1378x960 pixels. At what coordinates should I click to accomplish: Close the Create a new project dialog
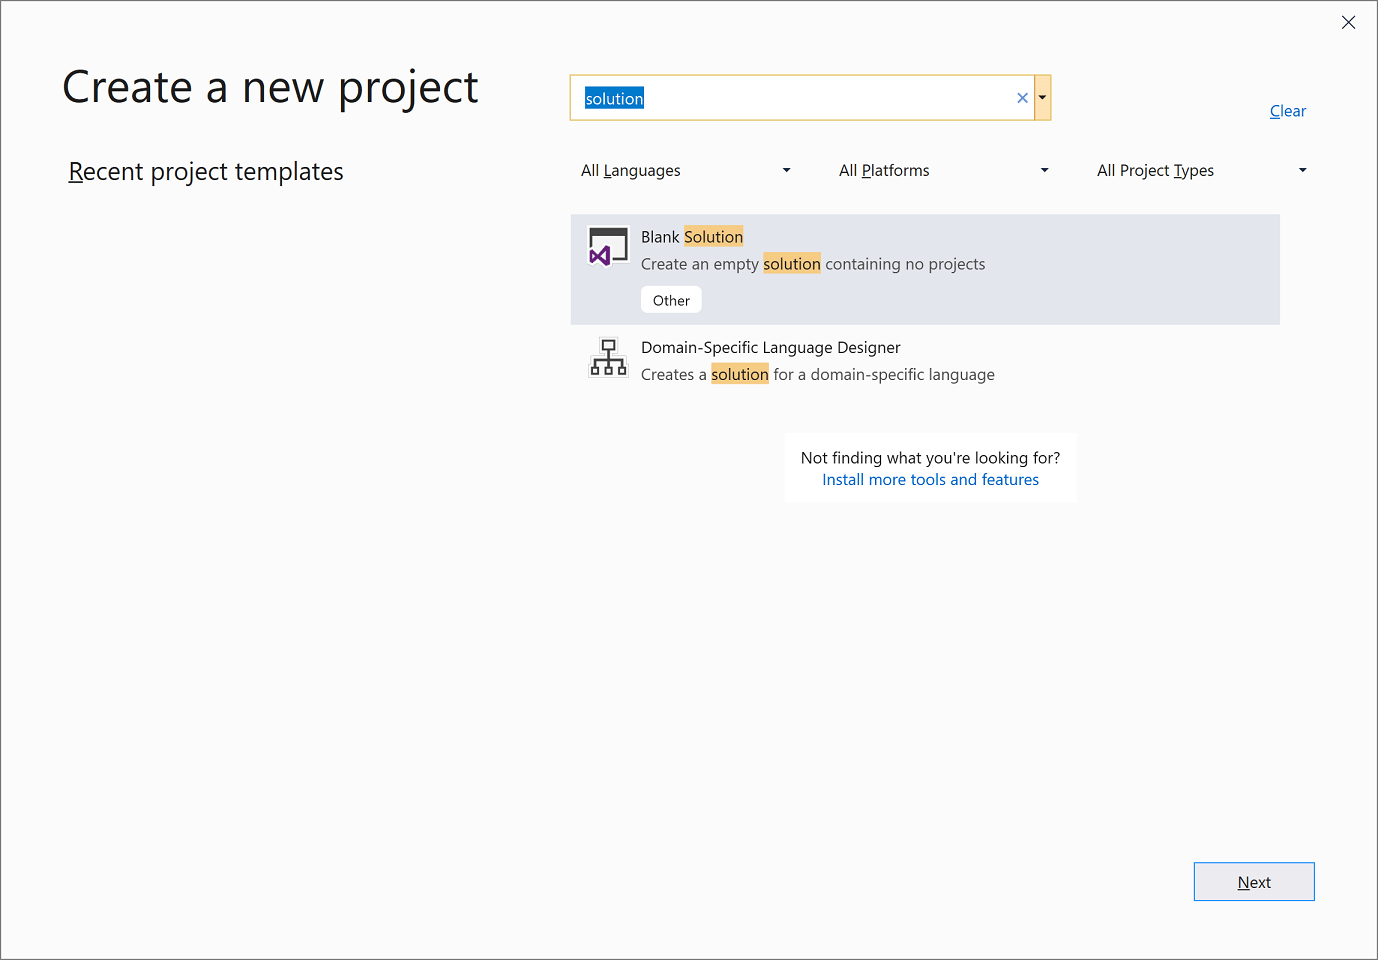(x=1348, y=22)
